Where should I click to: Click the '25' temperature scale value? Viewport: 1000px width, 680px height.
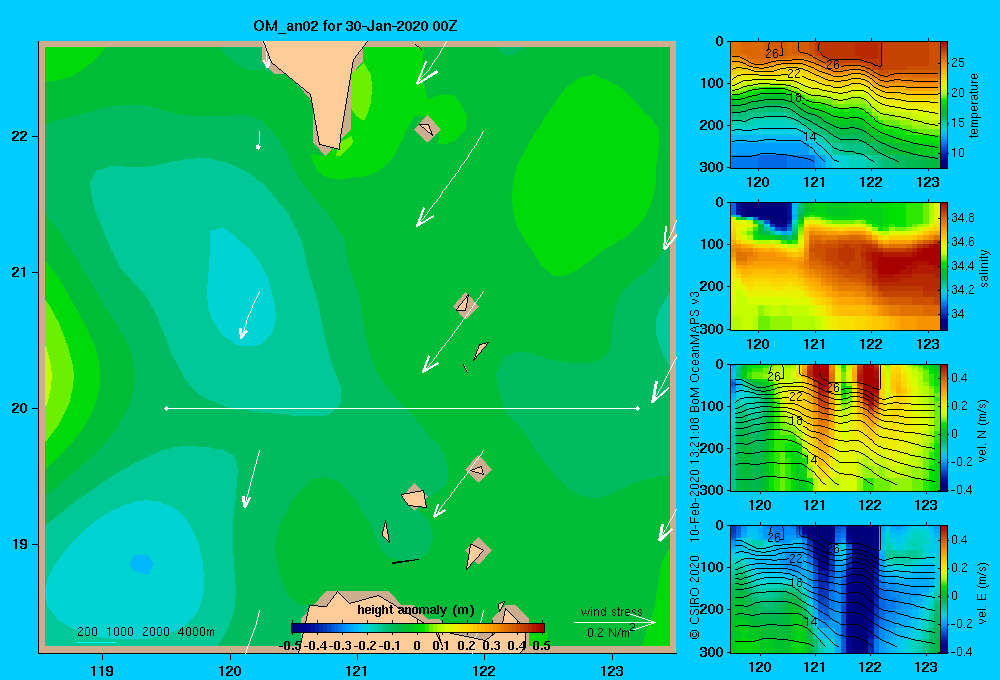tap(957, 63)
